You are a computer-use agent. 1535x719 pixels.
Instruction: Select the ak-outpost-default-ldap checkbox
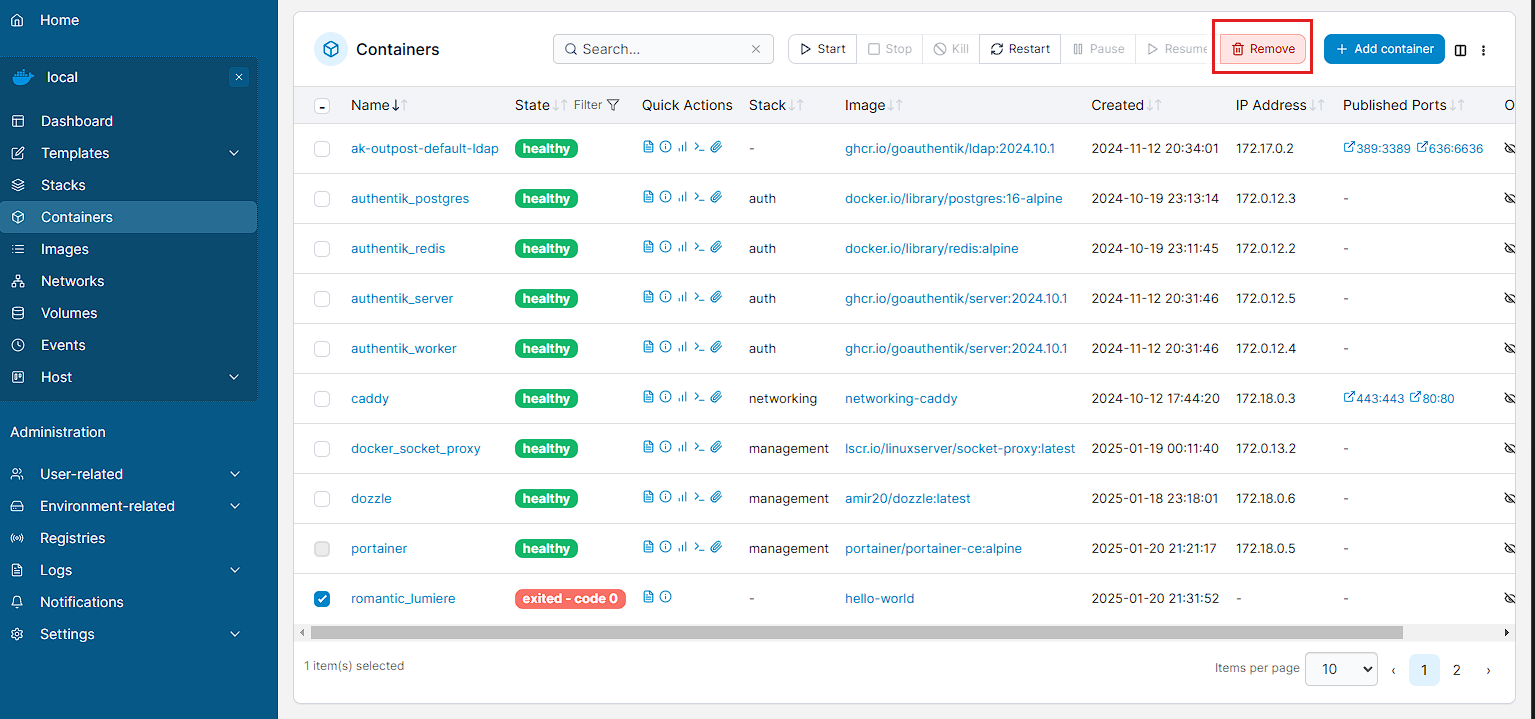tap(322, 149)
